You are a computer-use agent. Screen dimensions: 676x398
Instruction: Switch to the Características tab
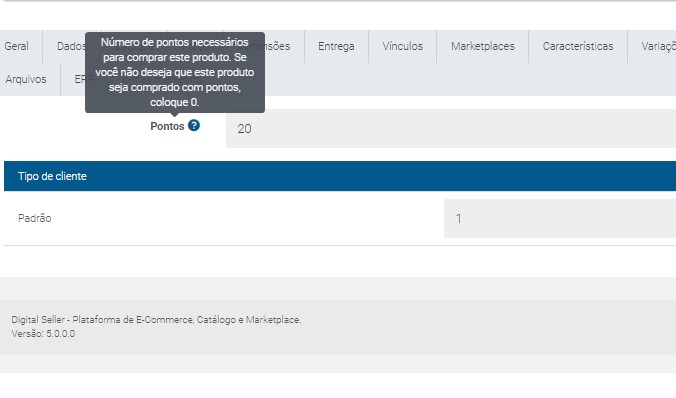coord(578,46)
